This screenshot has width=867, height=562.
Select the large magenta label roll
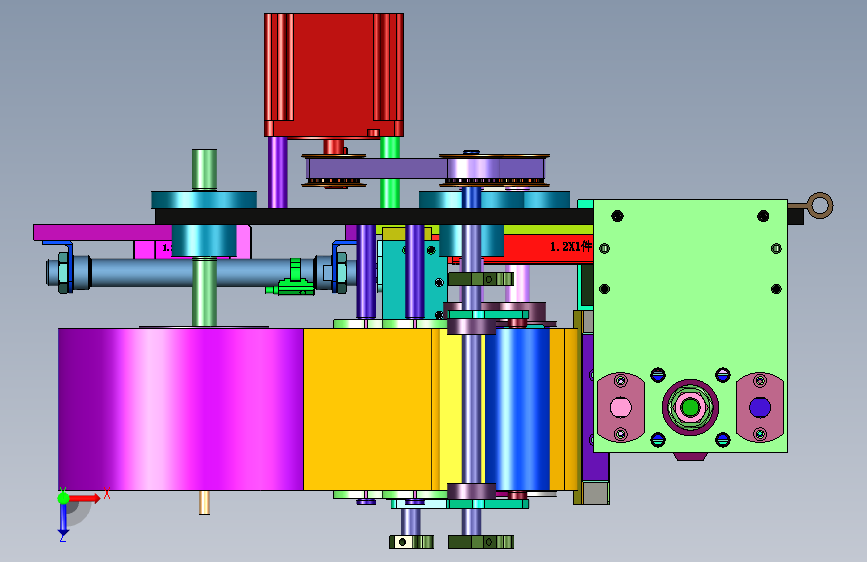(181, 409)
